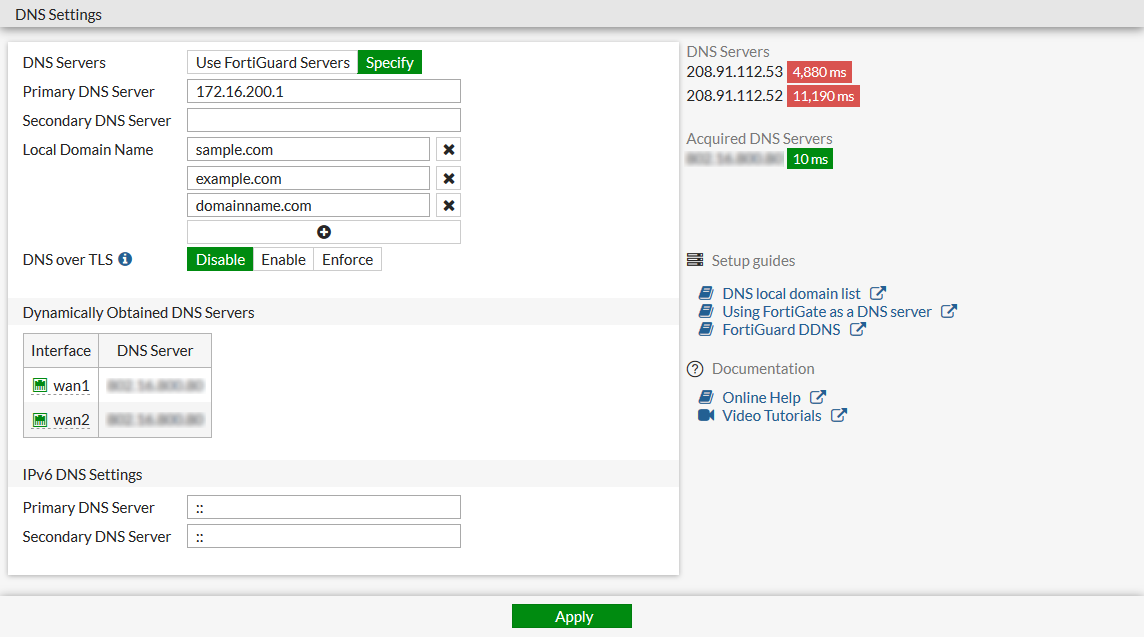Open Using FortiGate as a DNS server guide

click(x=827, y=312)
